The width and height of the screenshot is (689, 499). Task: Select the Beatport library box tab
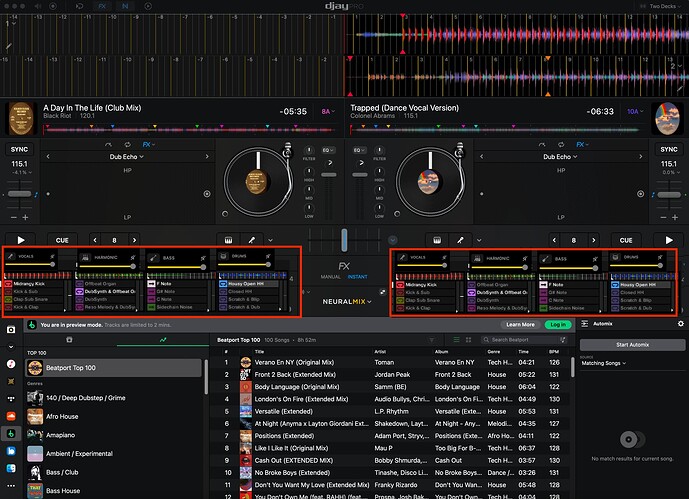(x=69, y=340)
